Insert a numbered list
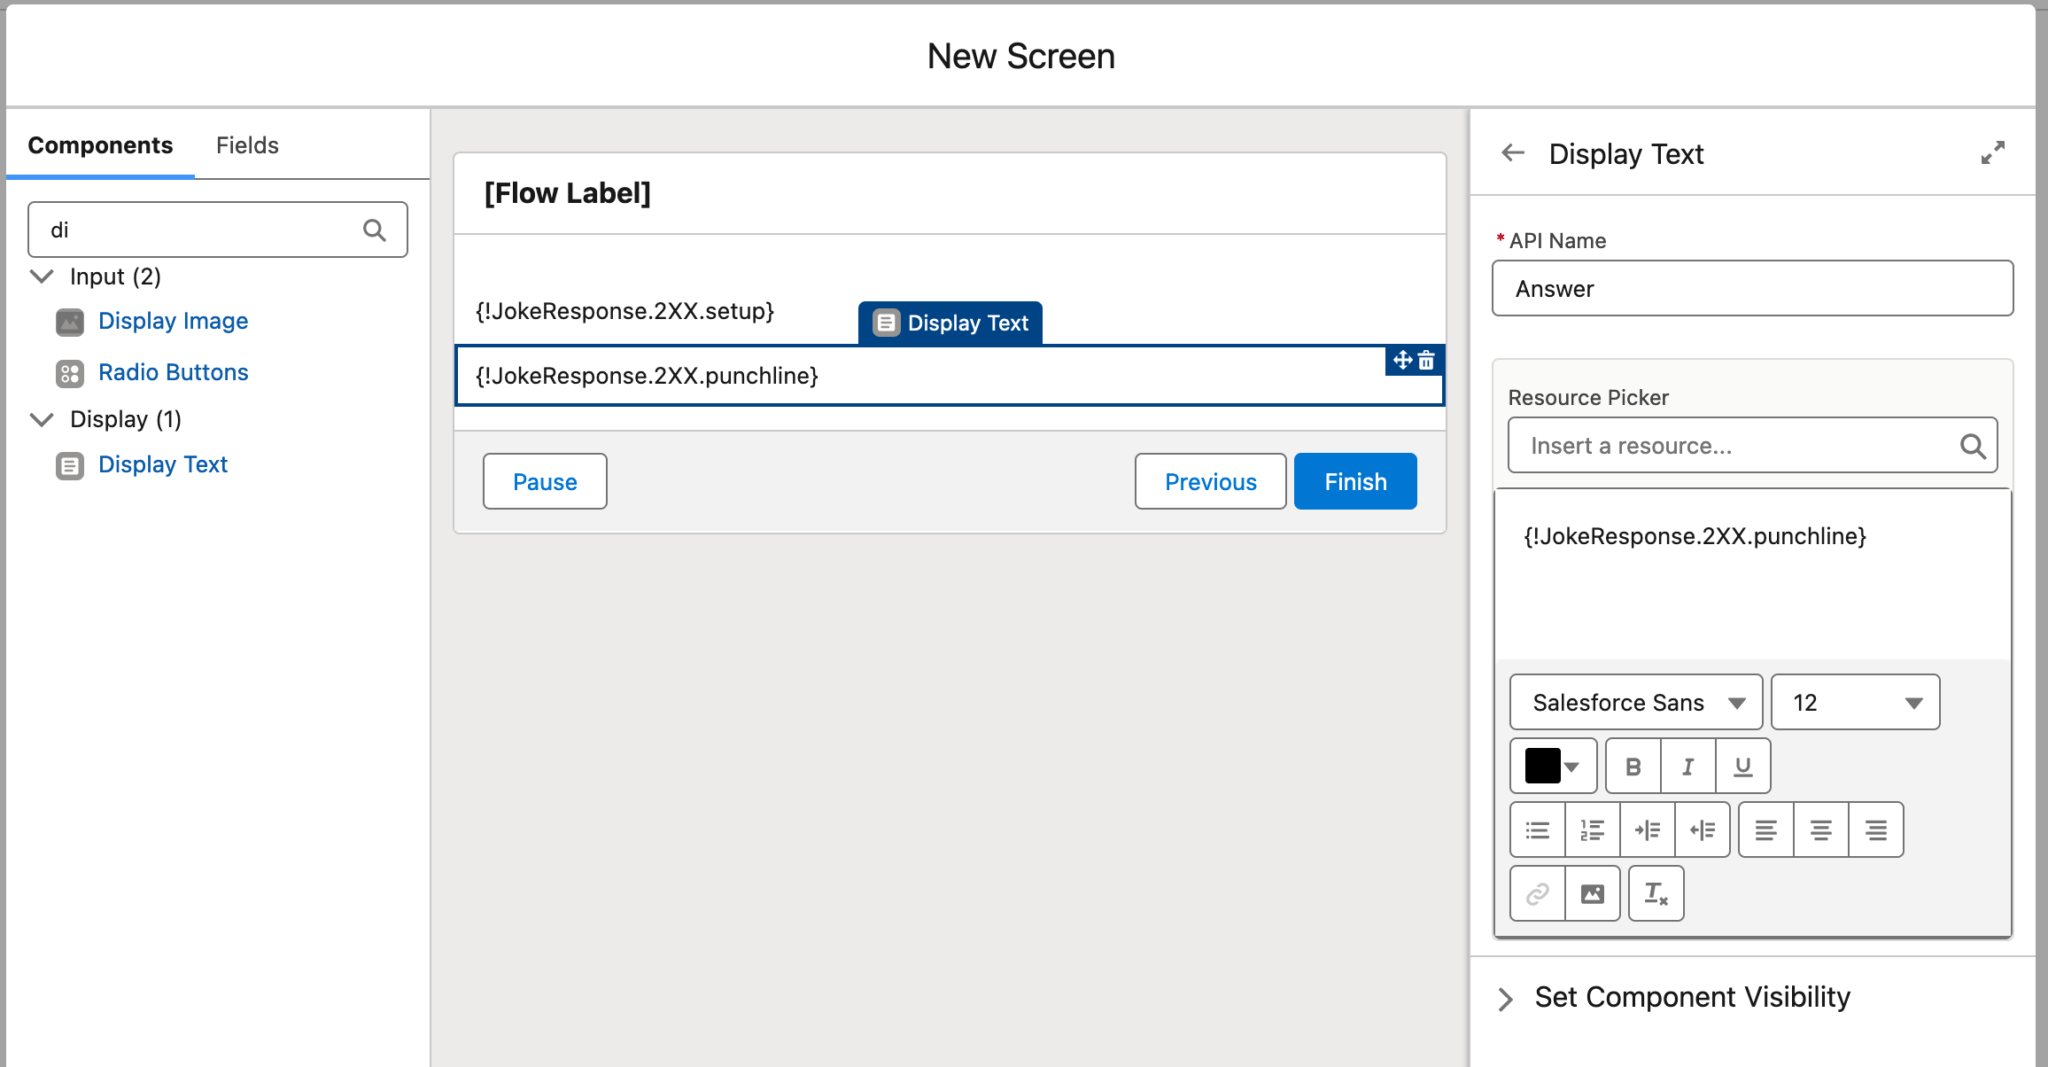The height and width of the screenshot is (1067, 2048). [1592, 829]
